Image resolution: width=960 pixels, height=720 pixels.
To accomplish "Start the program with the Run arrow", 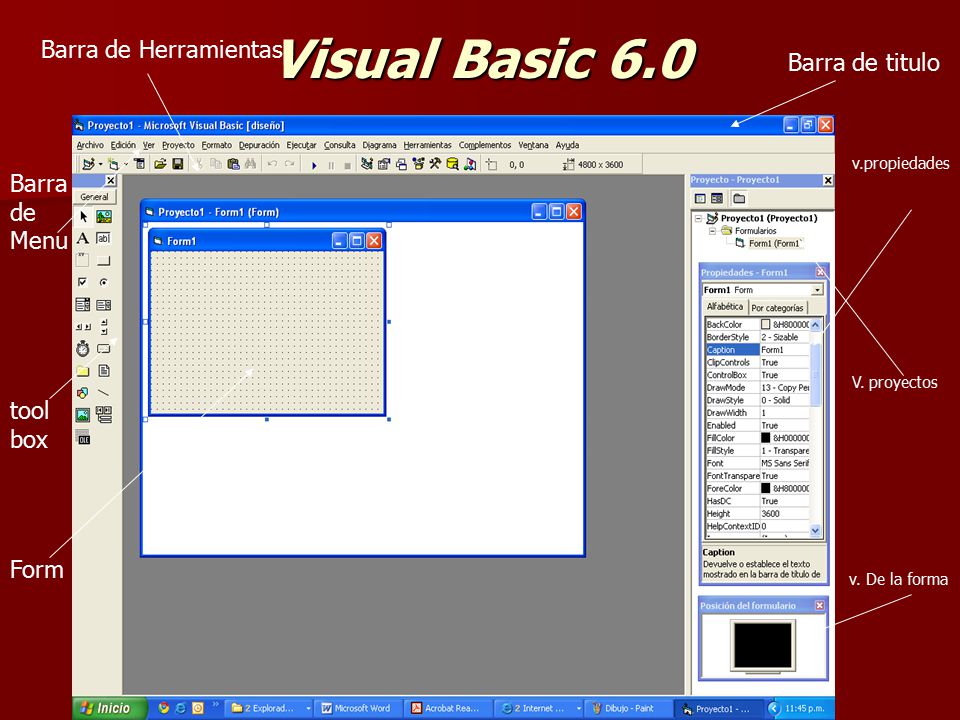I will tap(314, 165).
